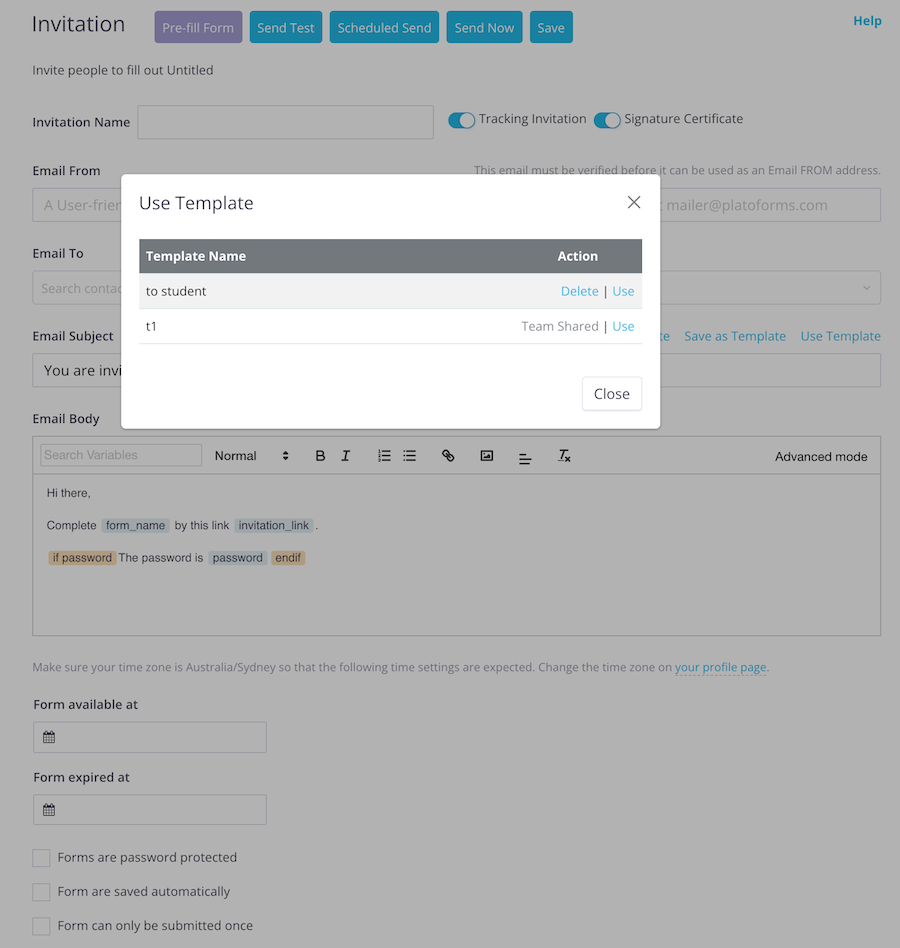Insert an ordered numbered list
This screenshot has width=900, height=948.
tap(384, 456)
